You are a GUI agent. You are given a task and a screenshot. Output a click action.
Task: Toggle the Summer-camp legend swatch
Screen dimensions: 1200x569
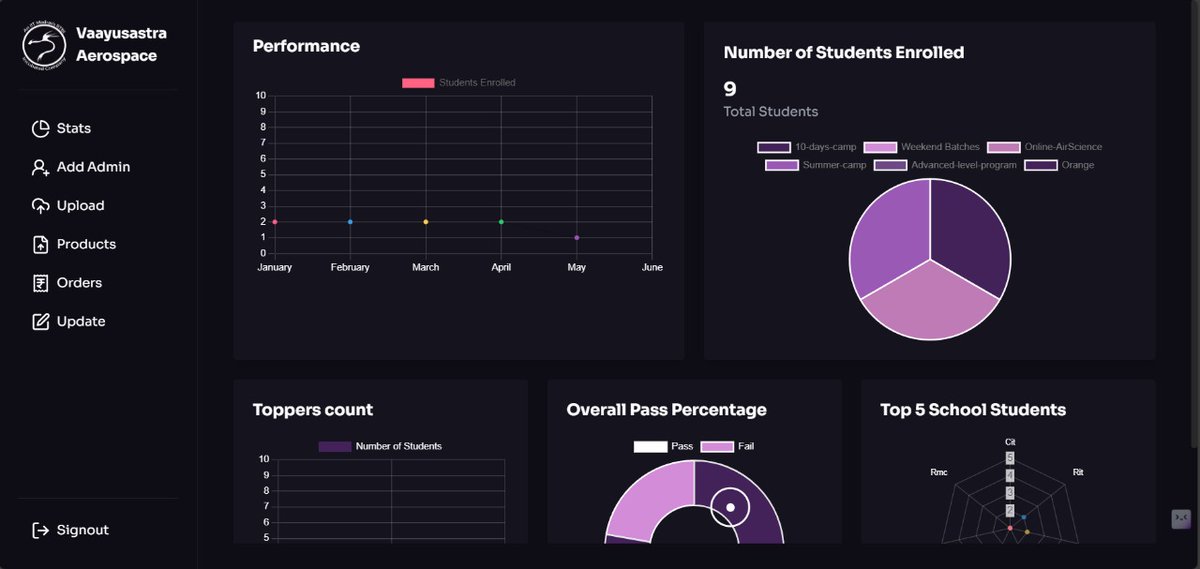coord(782,165)
